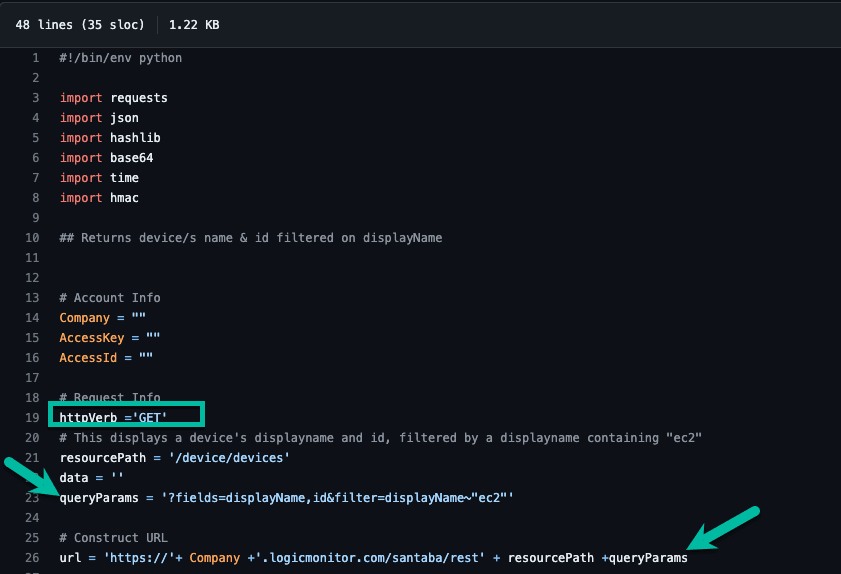Viewport: 841px width, 574px height.
Task: Click the '# Construct URL' comment
Action: 114,538
